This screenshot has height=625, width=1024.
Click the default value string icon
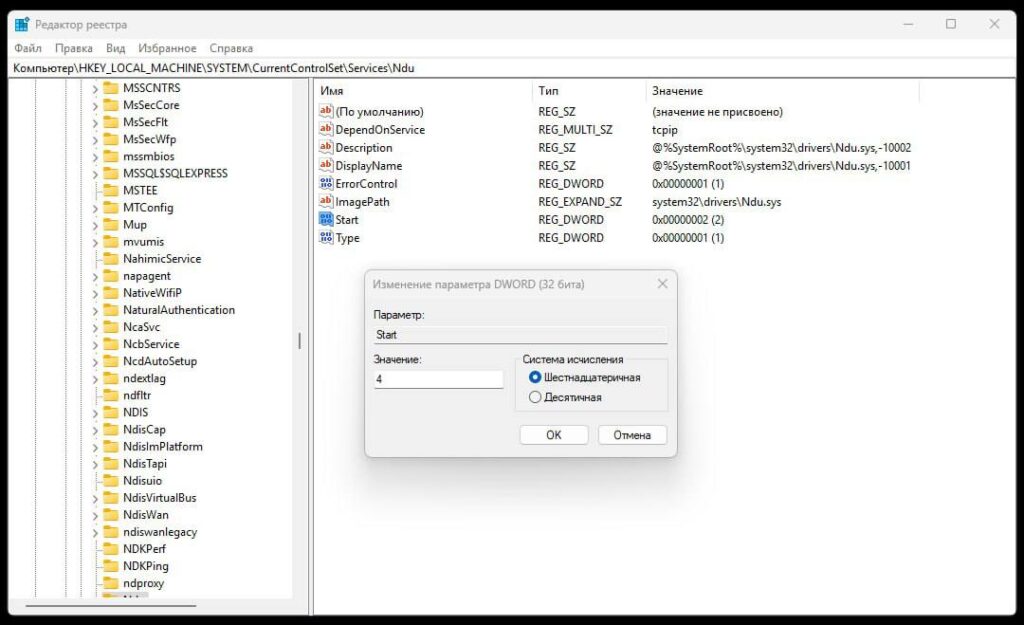[x=326, y=111]
